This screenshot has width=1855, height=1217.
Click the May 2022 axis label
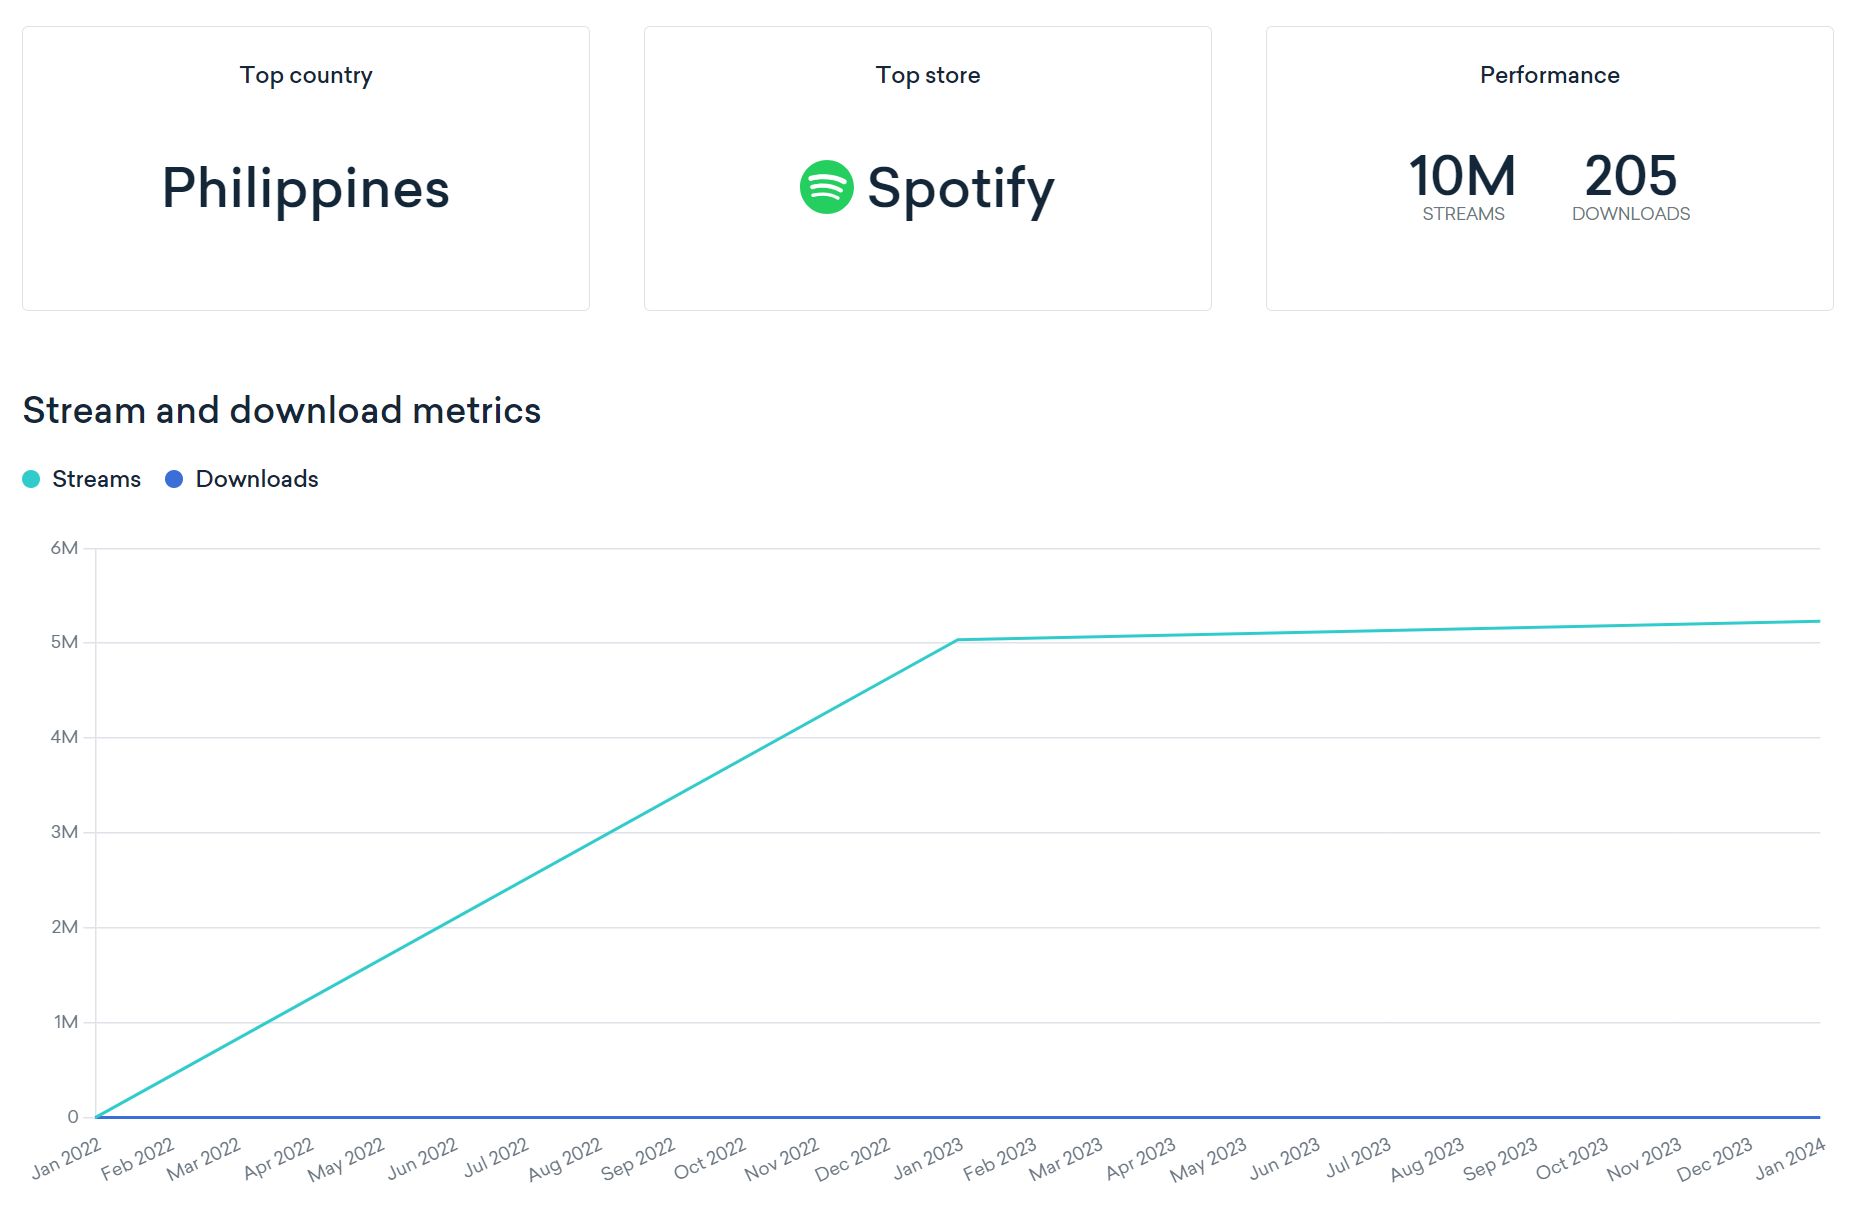click(346, 1159)
